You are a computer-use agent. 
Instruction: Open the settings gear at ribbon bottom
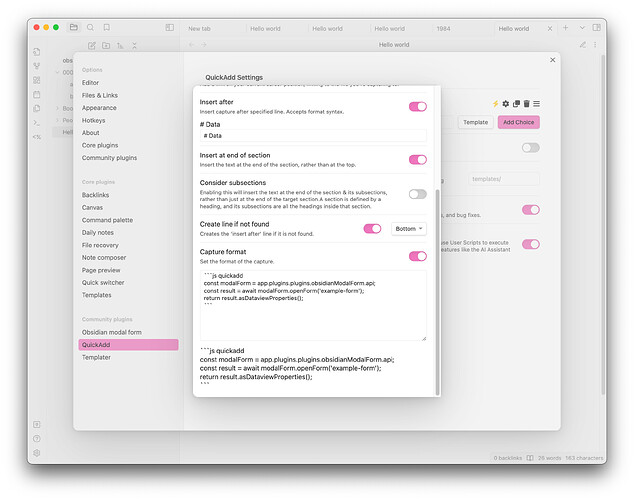tap(37, 453)
